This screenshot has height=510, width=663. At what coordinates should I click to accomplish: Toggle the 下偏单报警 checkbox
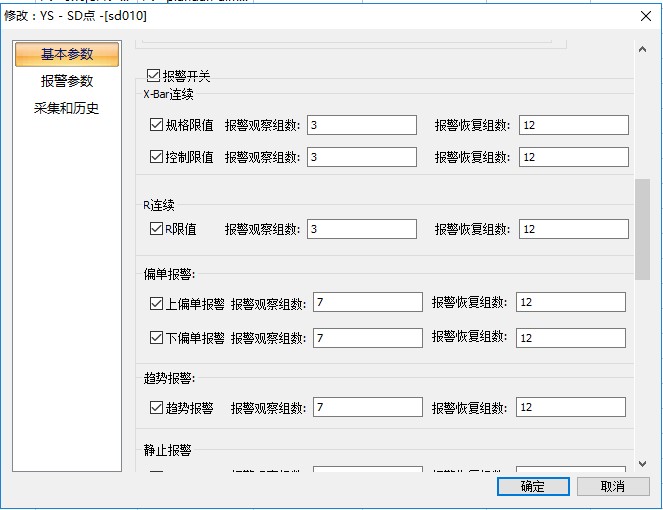pyautogui.click(x=156, y=338)
